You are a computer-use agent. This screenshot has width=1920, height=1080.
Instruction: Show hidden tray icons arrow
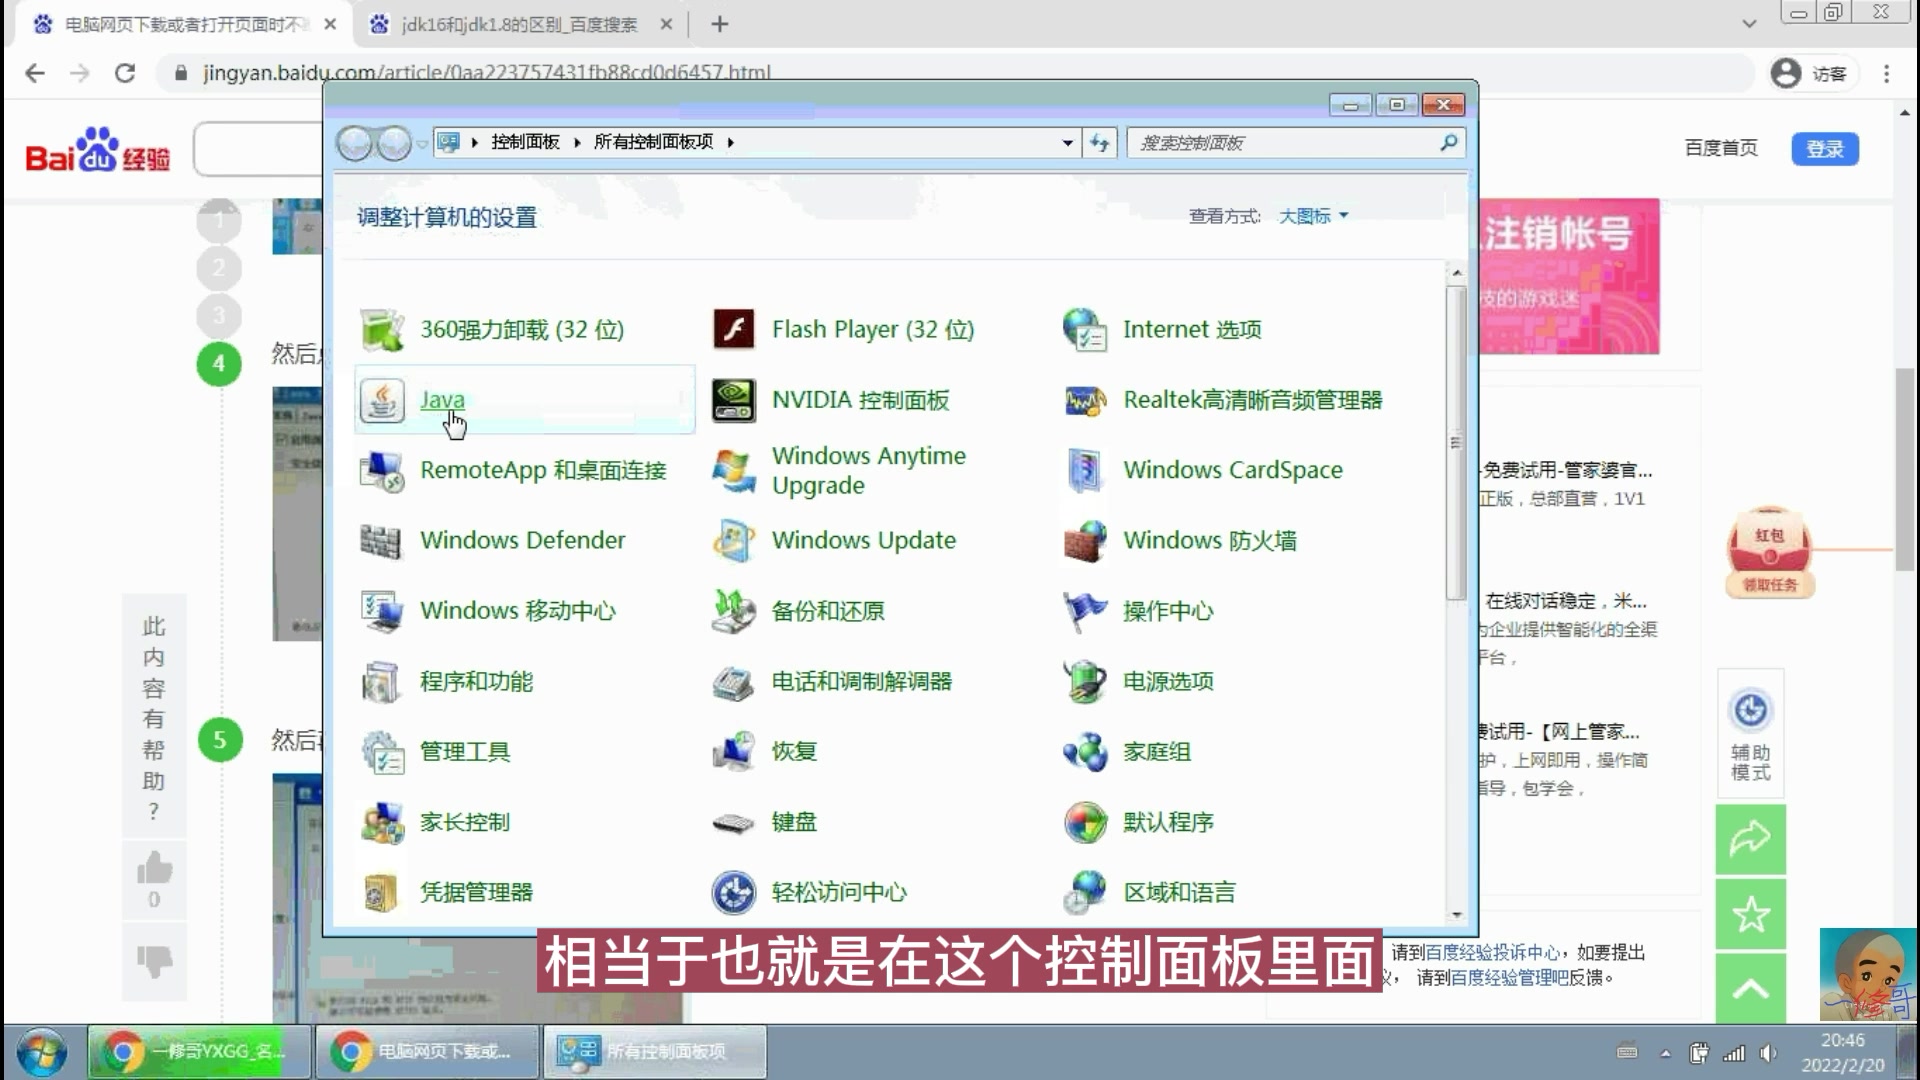click(1665, 1053)
